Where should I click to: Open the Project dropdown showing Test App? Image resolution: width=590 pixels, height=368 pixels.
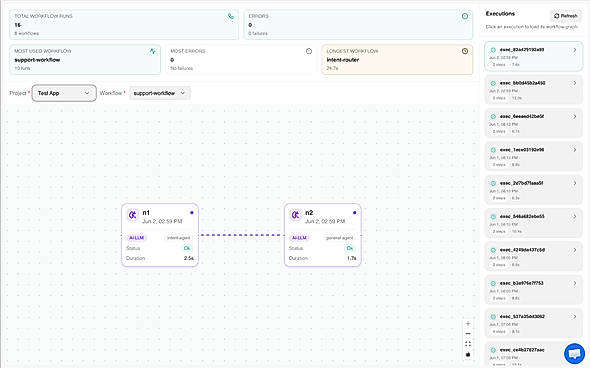click(x=64, y=93)
